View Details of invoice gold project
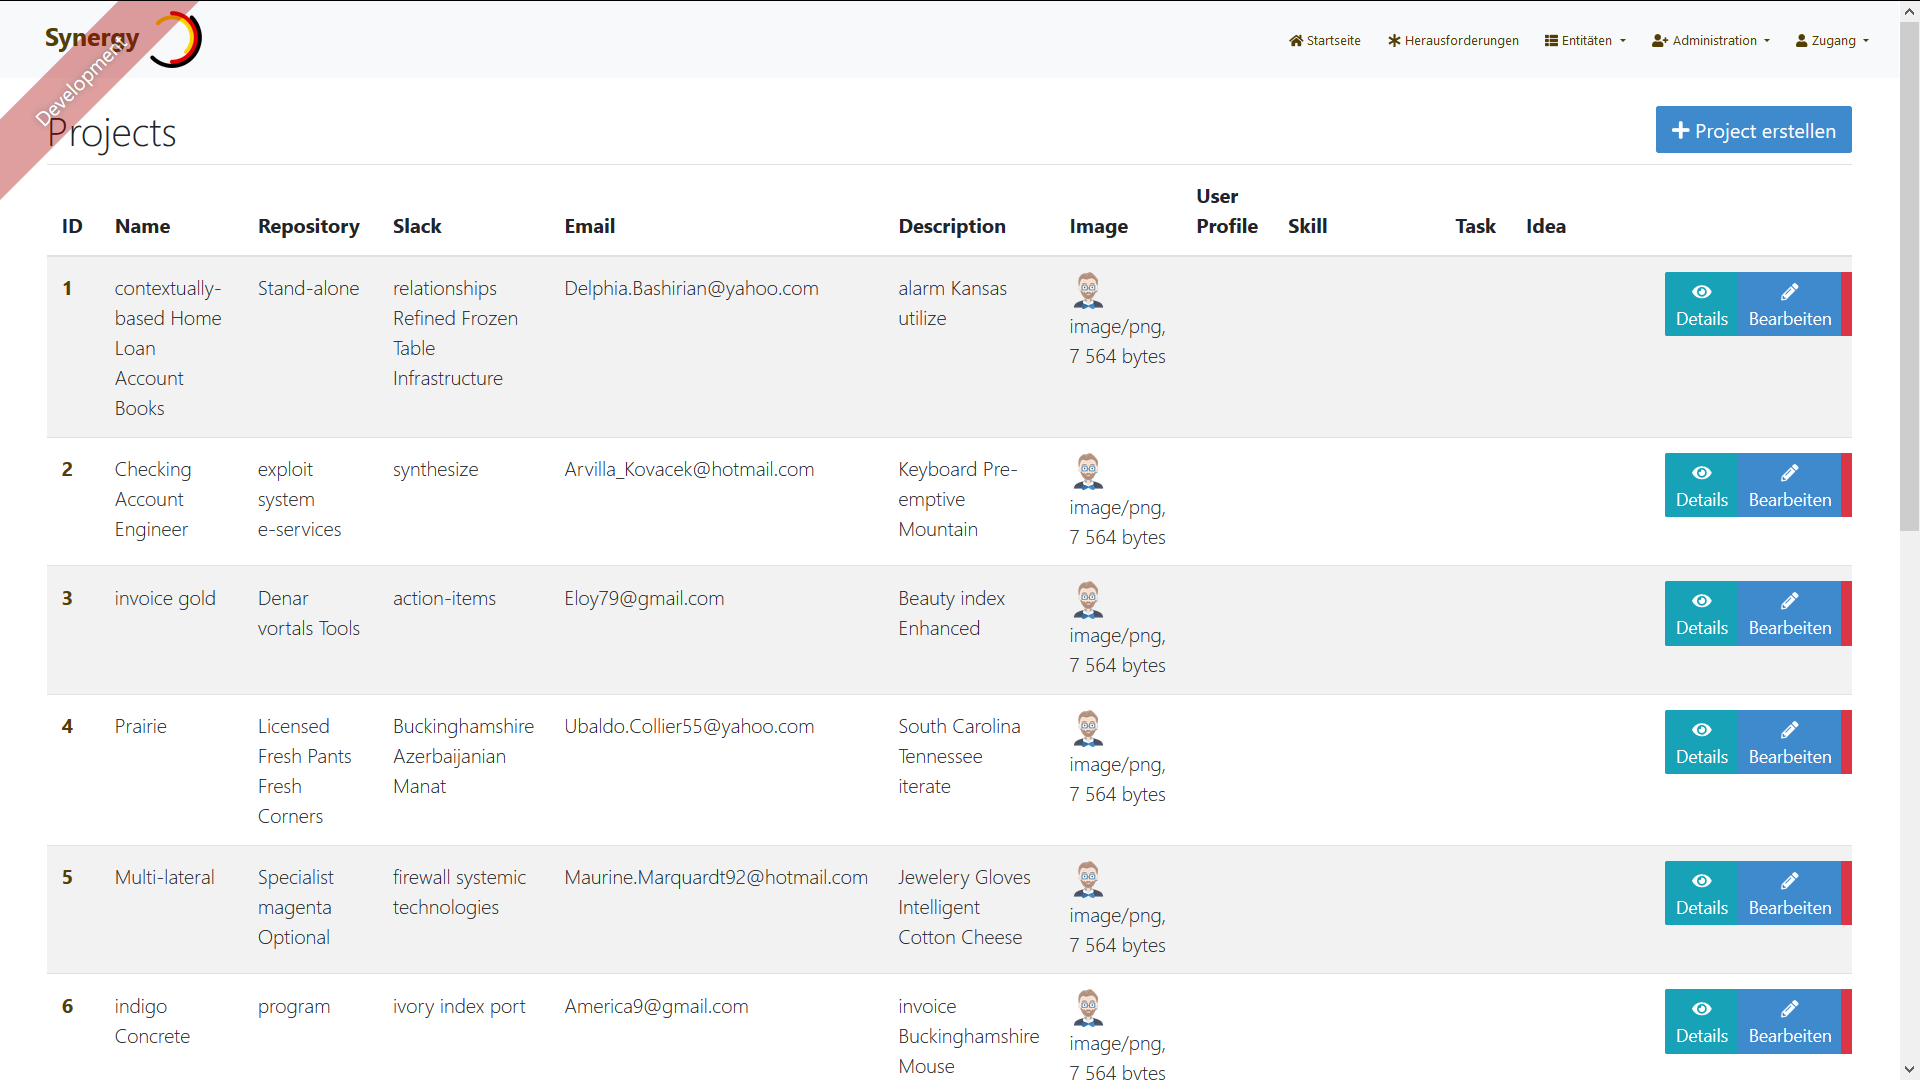 (x=1701, y=613)
